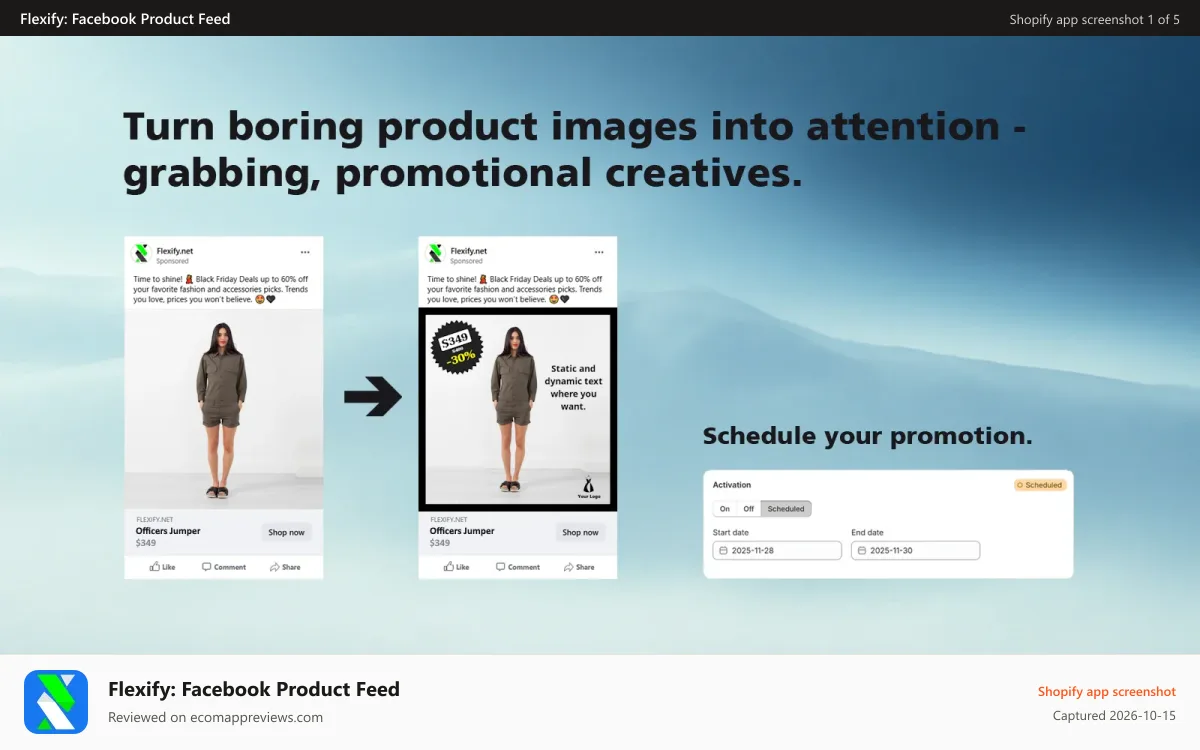
Task: Open three-dot menu on right ad
Action: 599,252
